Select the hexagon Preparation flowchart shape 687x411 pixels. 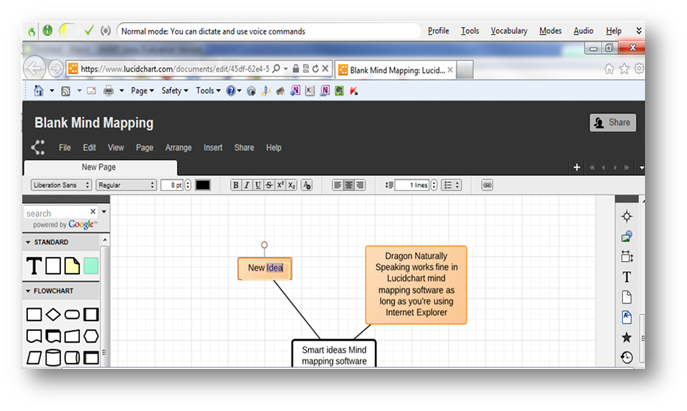coord(91,336)
